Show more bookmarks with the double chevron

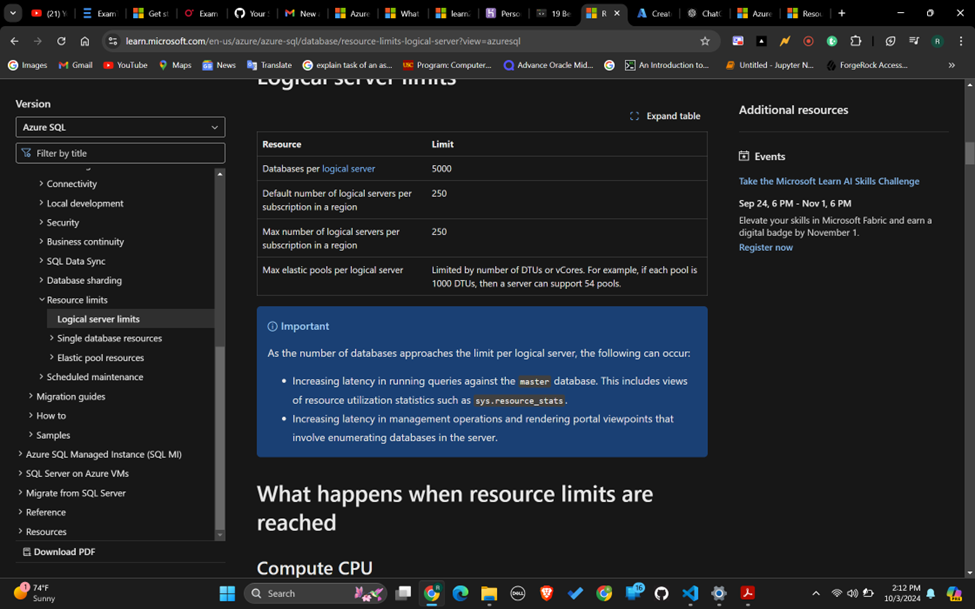coord(951,65)
